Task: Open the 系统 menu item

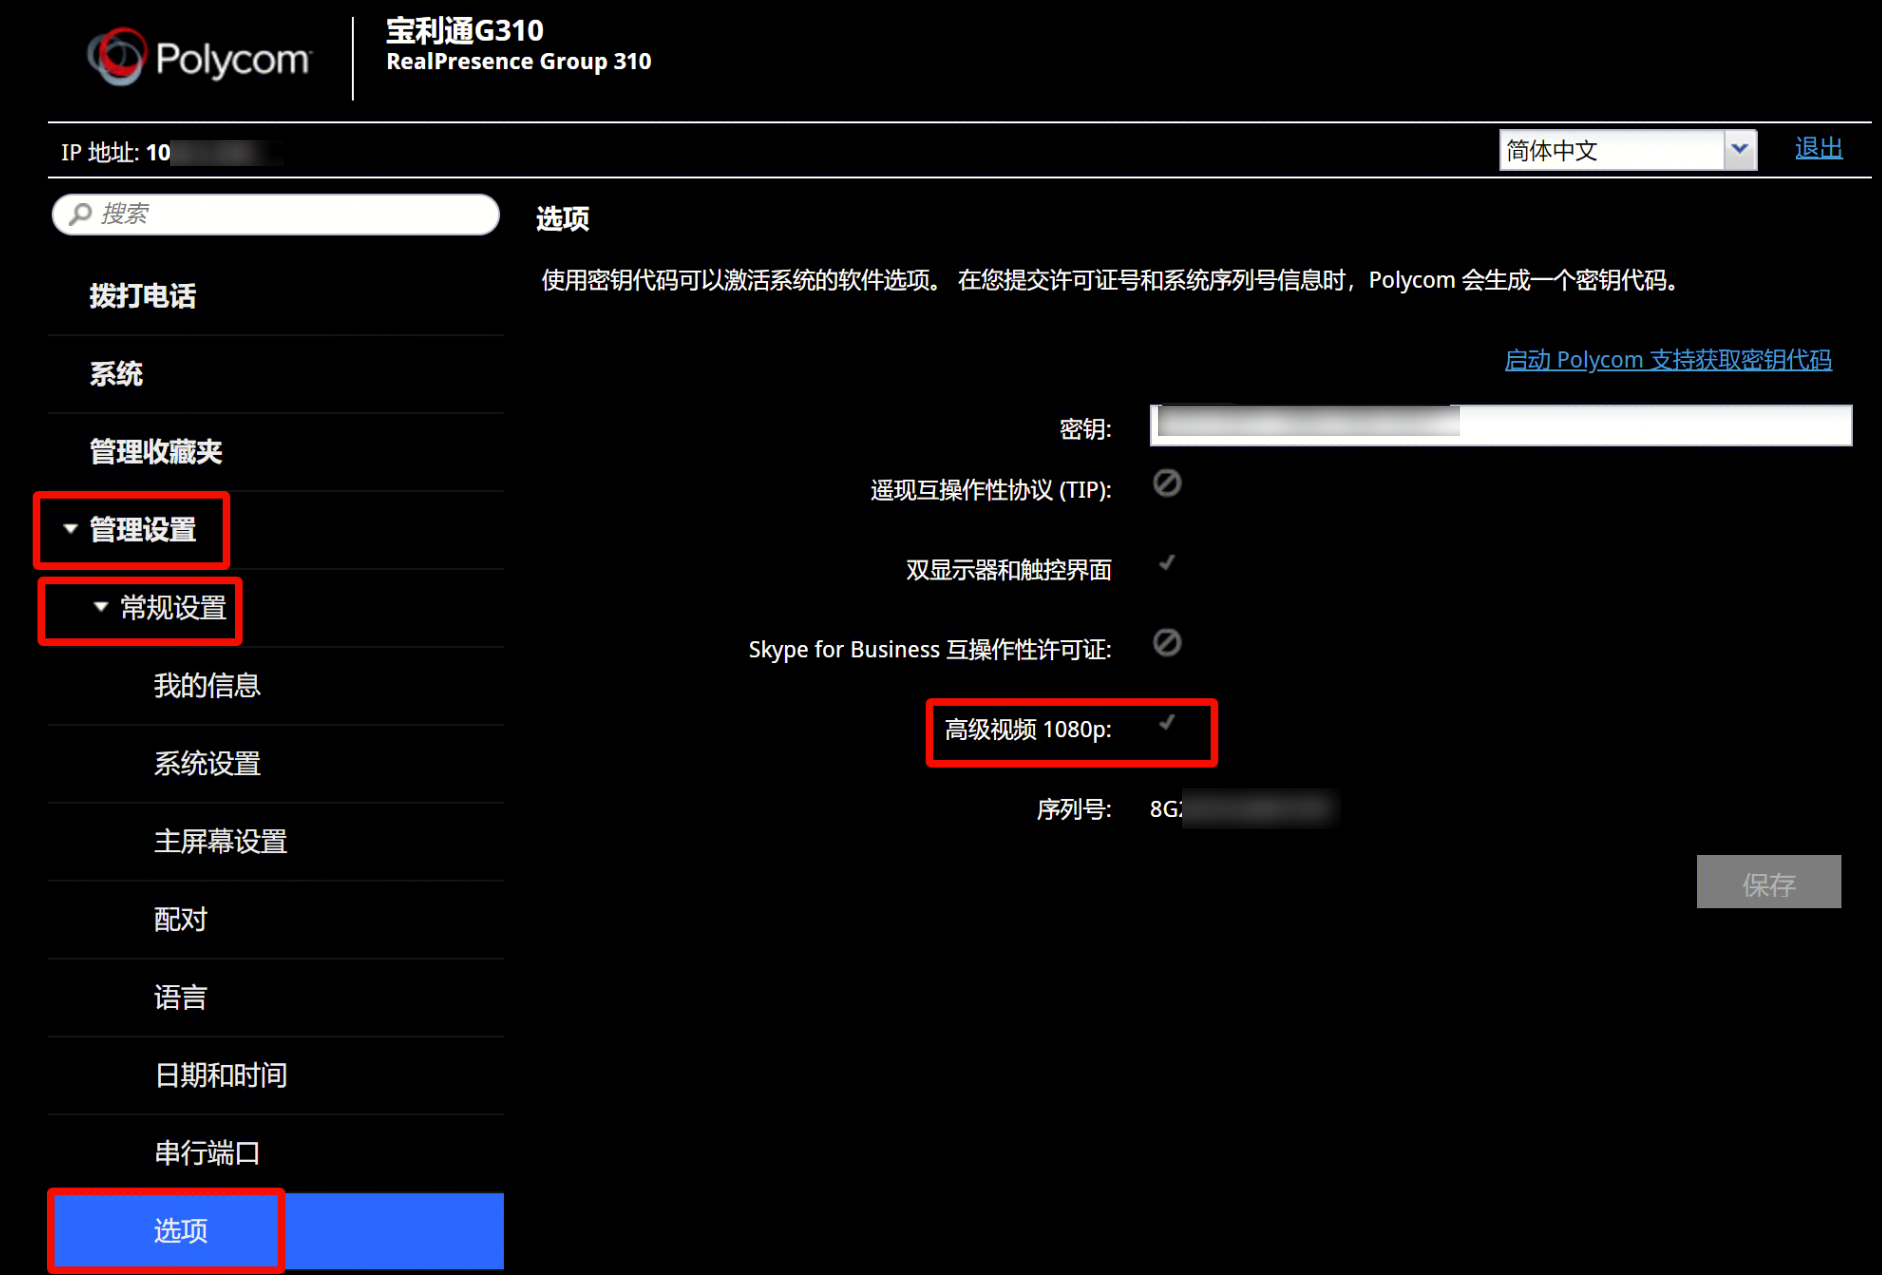Action: tap(116, 374)
